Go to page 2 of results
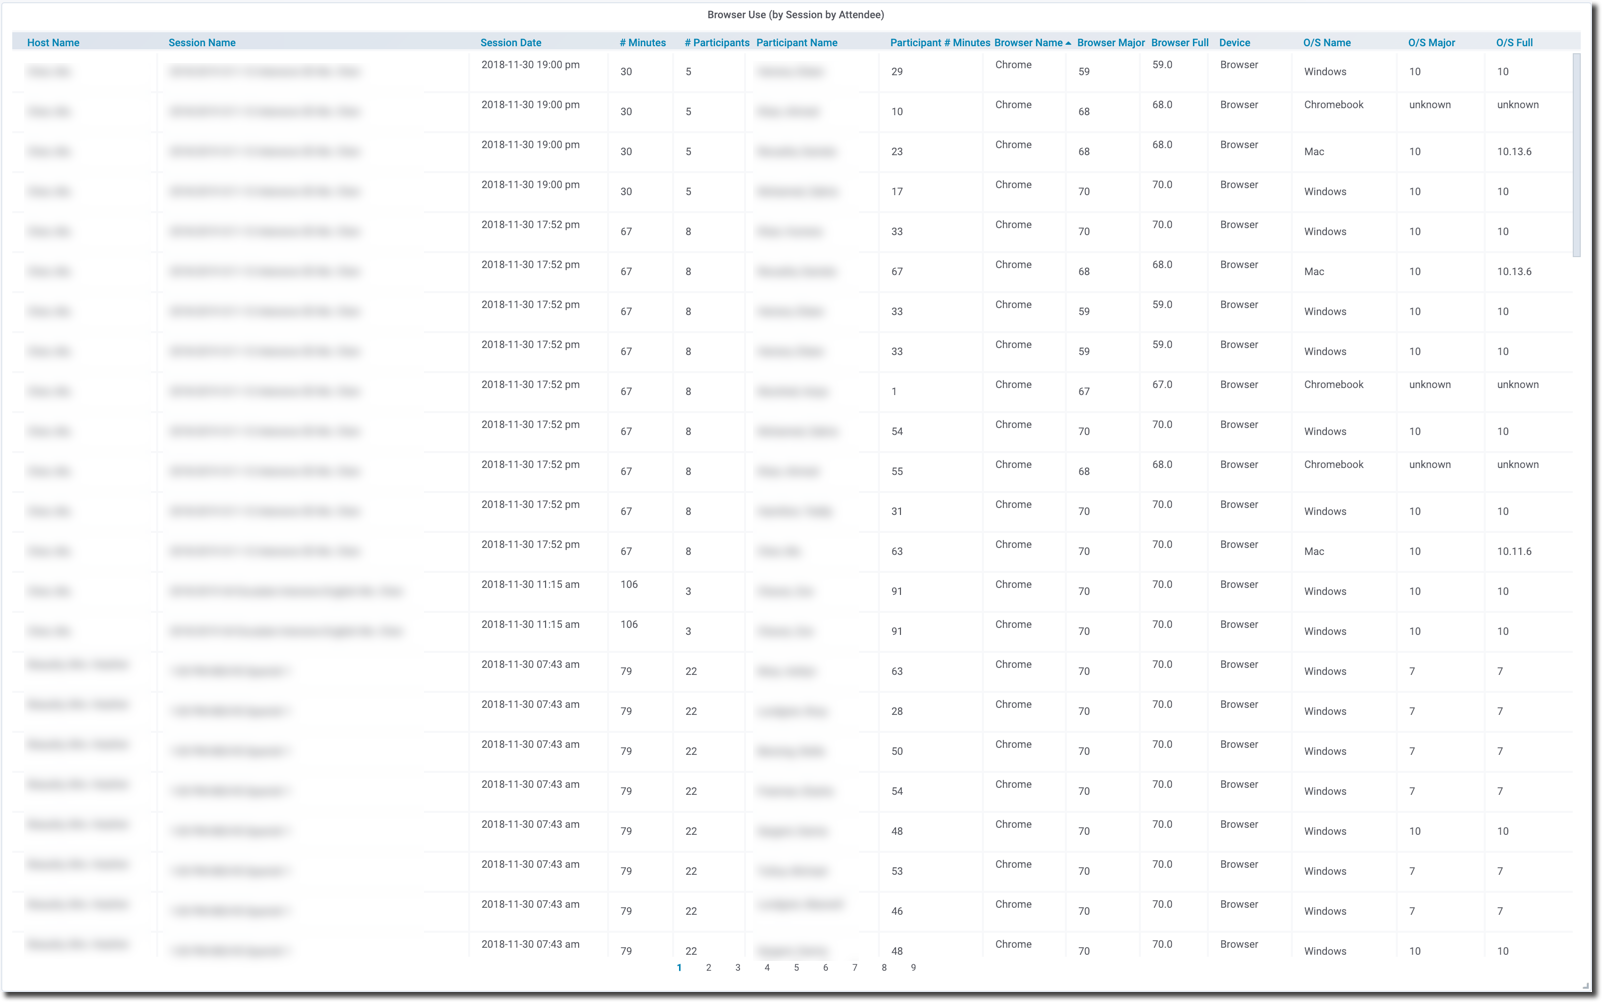1602x1002 pixels. (708, 968)
